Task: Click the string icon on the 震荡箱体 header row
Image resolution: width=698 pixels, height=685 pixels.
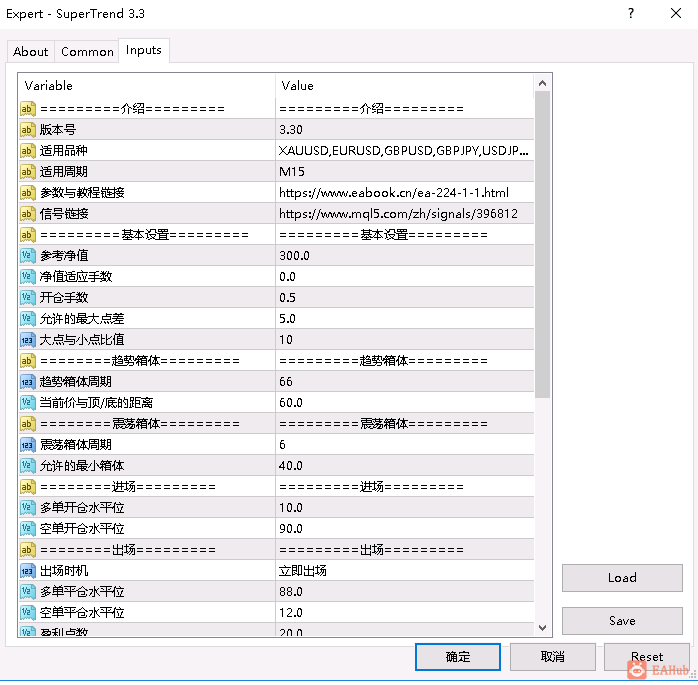Action: pos(27,424)
